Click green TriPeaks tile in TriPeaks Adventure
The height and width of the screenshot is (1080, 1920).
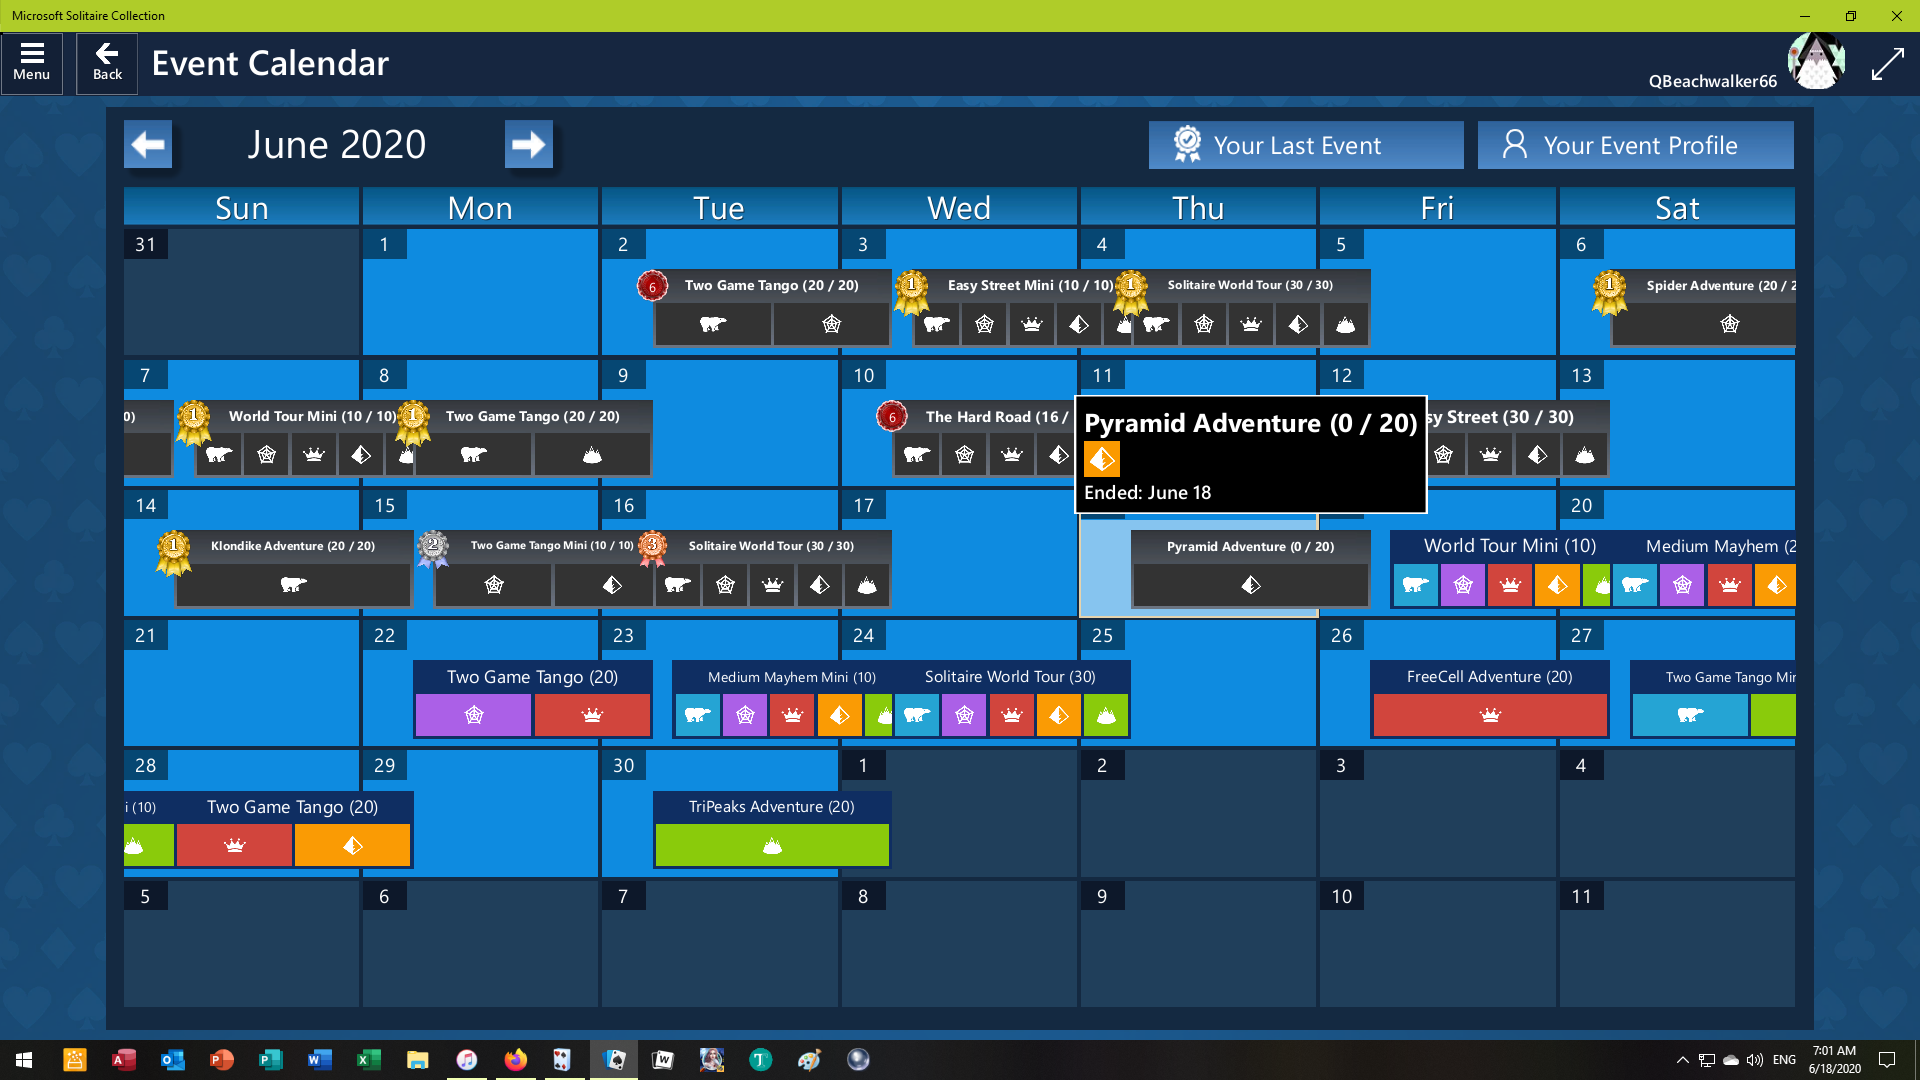771,846
